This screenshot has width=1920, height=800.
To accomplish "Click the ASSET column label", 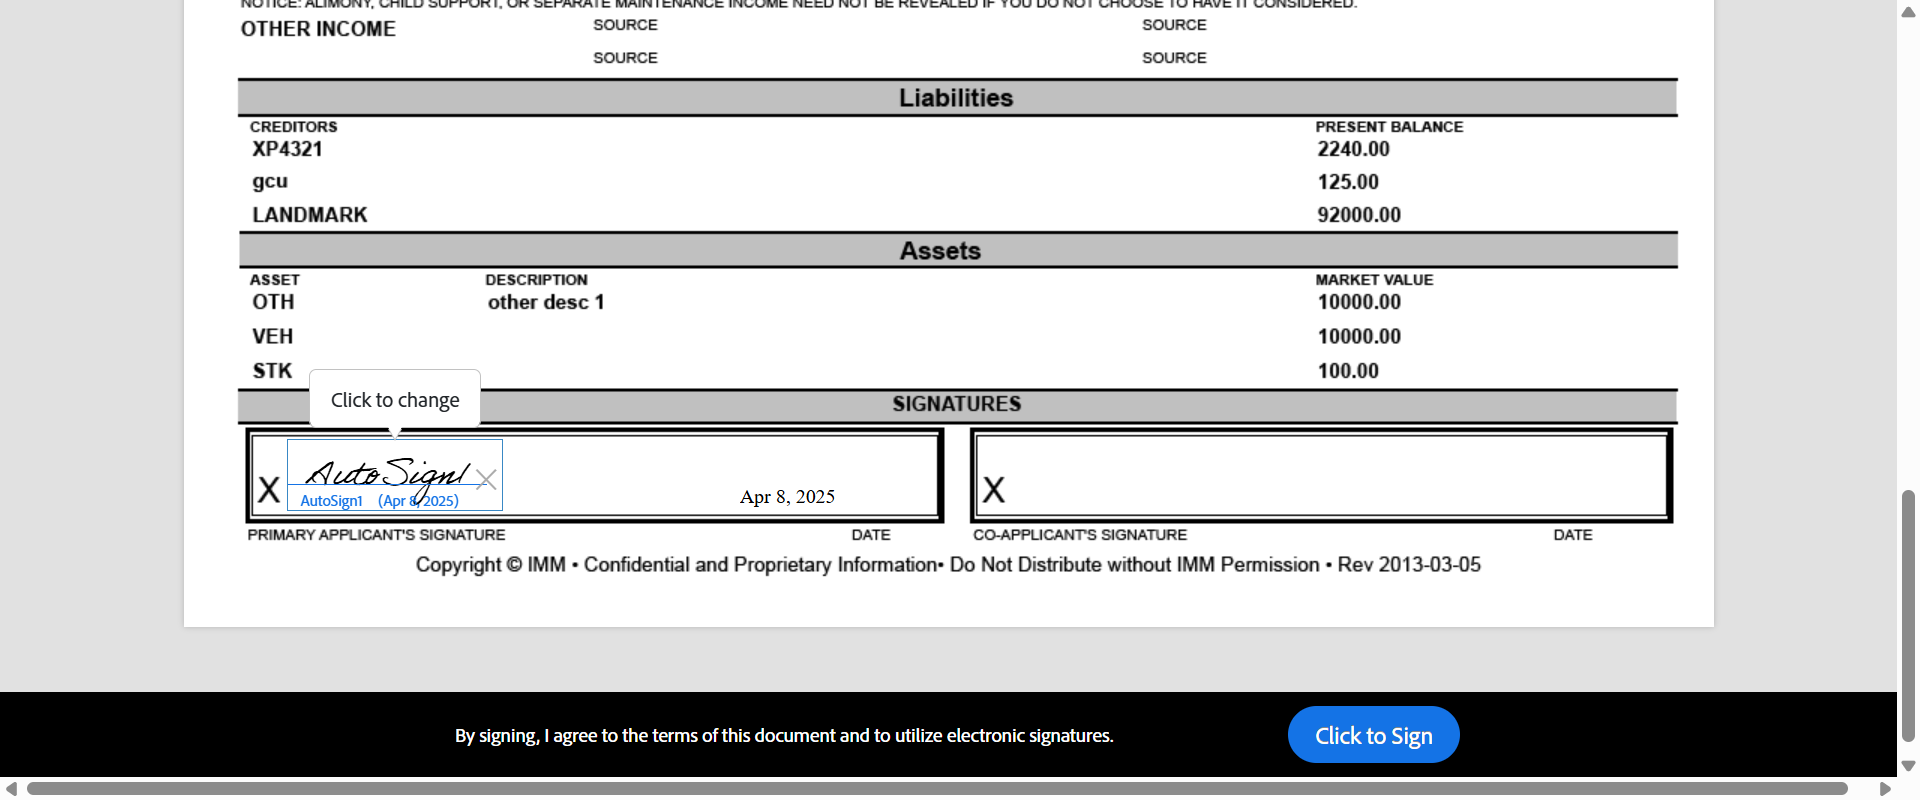I will (275, 280).
